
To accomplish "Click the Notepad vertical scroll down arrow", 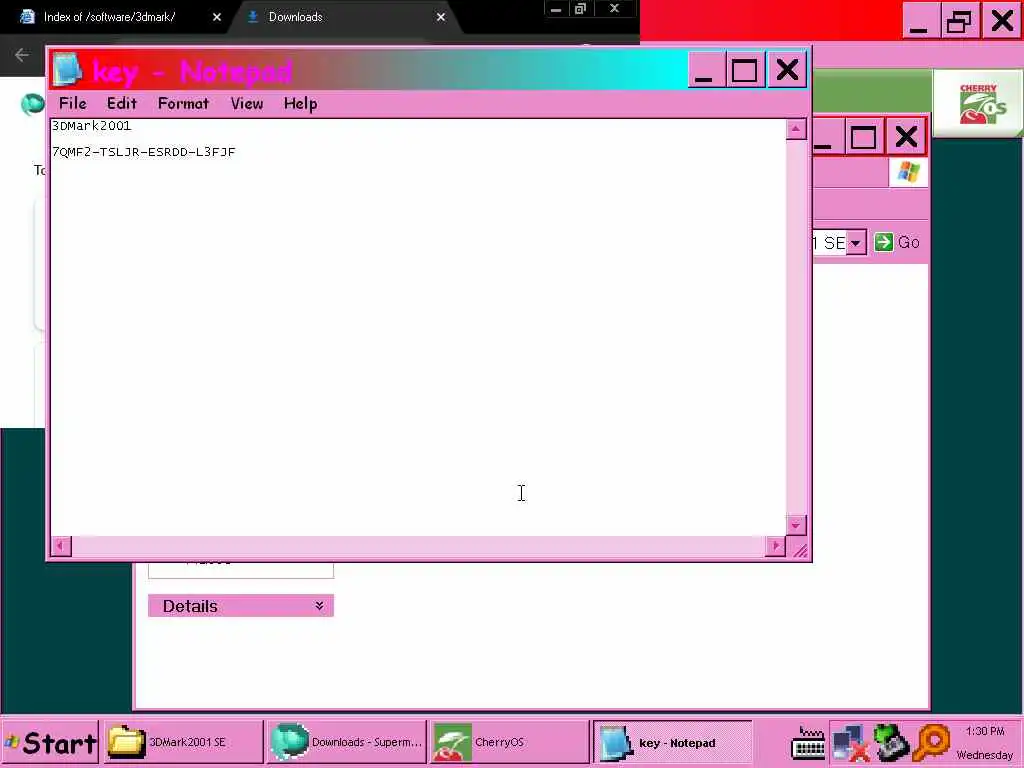I will (795, 524).
